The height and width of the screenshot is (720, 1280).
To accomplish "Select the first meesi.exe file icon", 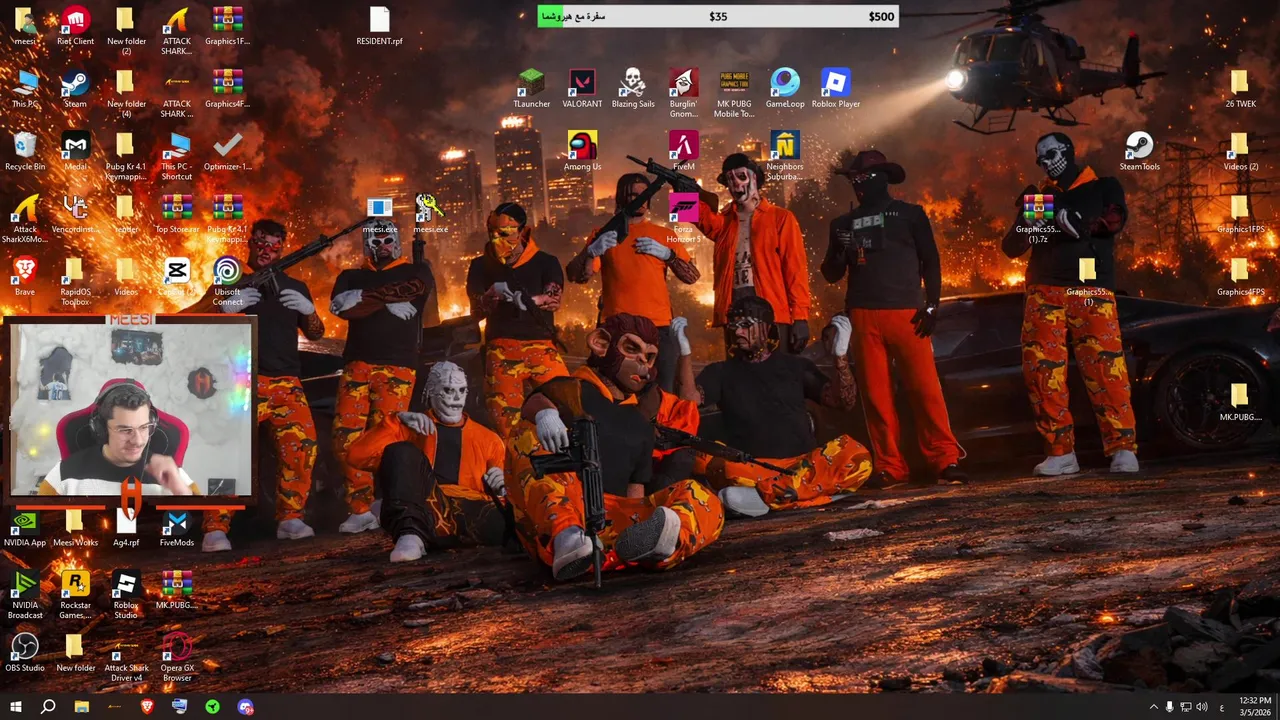I will [379, 214].
